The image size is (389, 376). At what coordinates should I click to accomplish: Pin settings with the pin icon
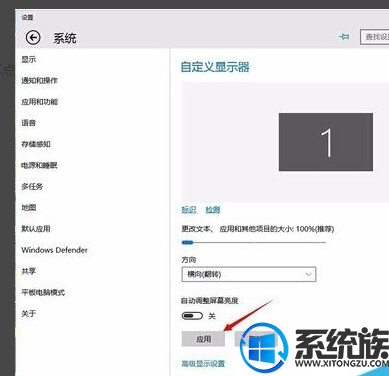click(x=343, y=37)
